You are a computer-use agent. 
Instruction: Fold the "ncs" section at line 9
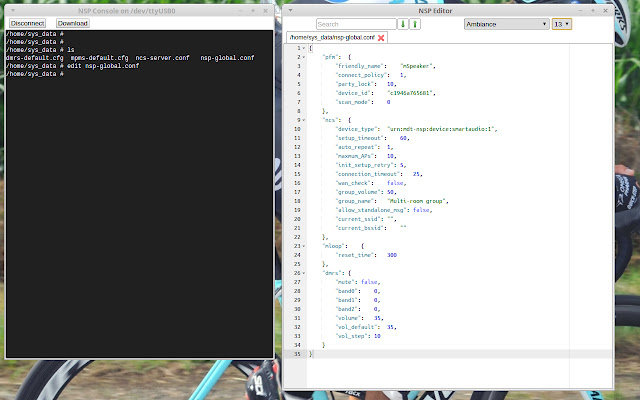tap(304, 120)
